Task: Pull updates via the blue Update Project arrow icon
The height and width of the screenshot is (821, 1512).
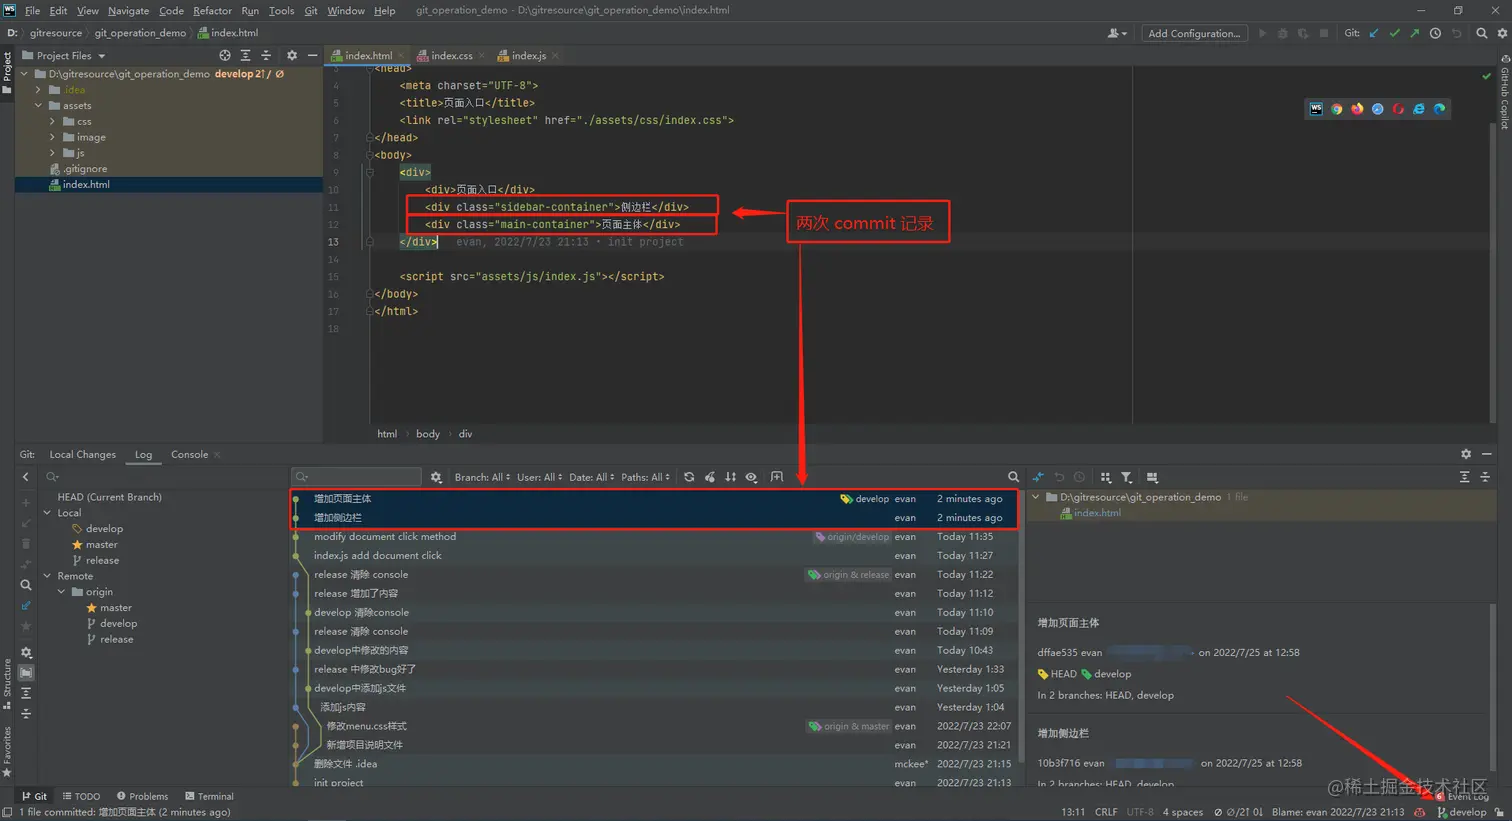Action: pyautogui.click(x=1372, y=33)
